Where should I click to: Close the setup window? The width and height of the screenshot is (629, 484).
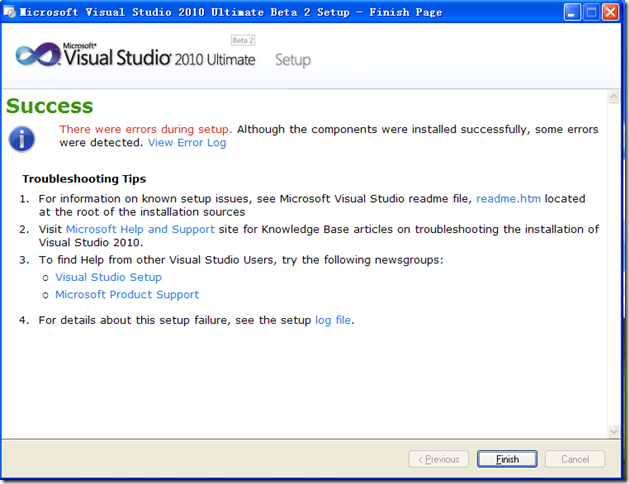(x=611, y=12)
